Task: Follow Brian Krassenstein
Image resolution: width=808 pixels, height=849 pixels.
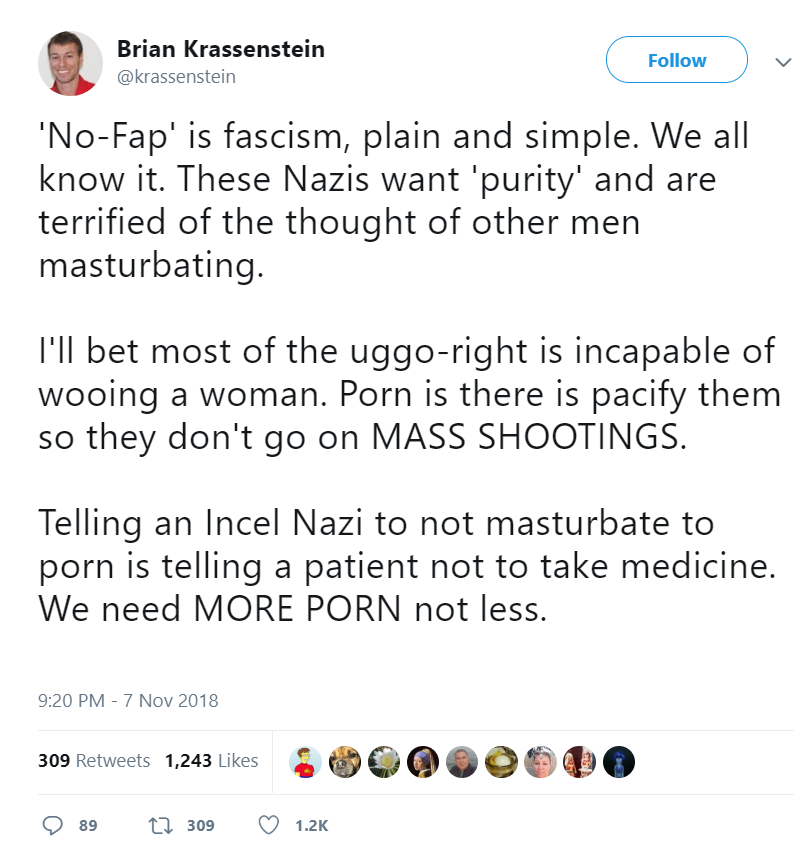Action: coord(676,60)
